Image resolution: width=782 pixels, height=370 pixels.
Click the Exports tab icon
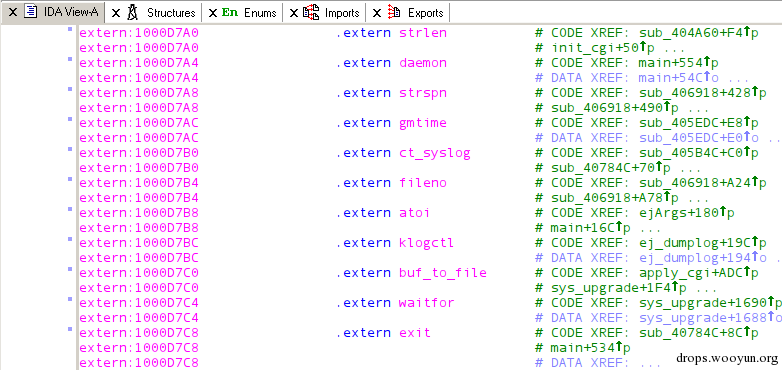pyautogui.click(x=394, y=12)
